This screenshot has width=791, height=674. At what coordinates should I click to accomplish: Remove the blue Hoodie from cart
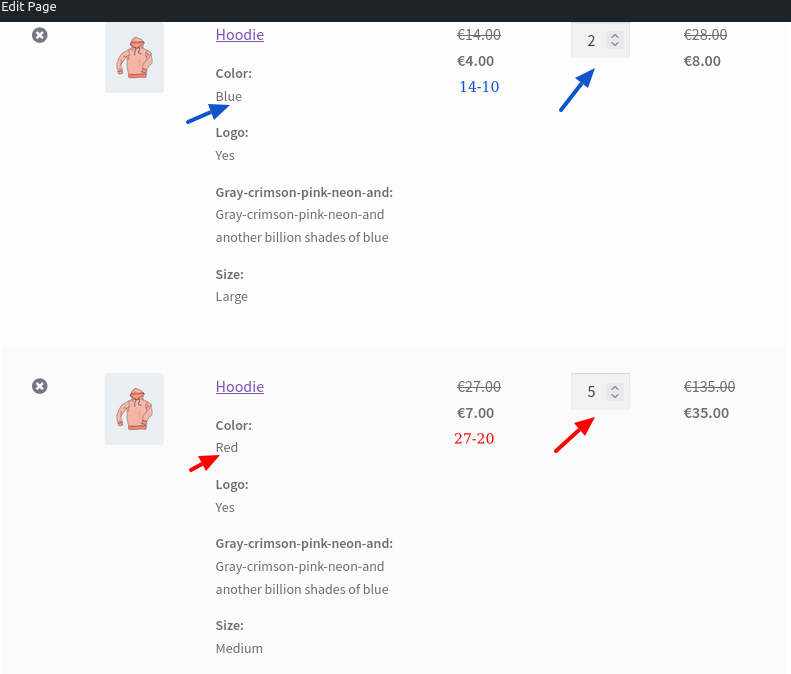click(40, 35)
